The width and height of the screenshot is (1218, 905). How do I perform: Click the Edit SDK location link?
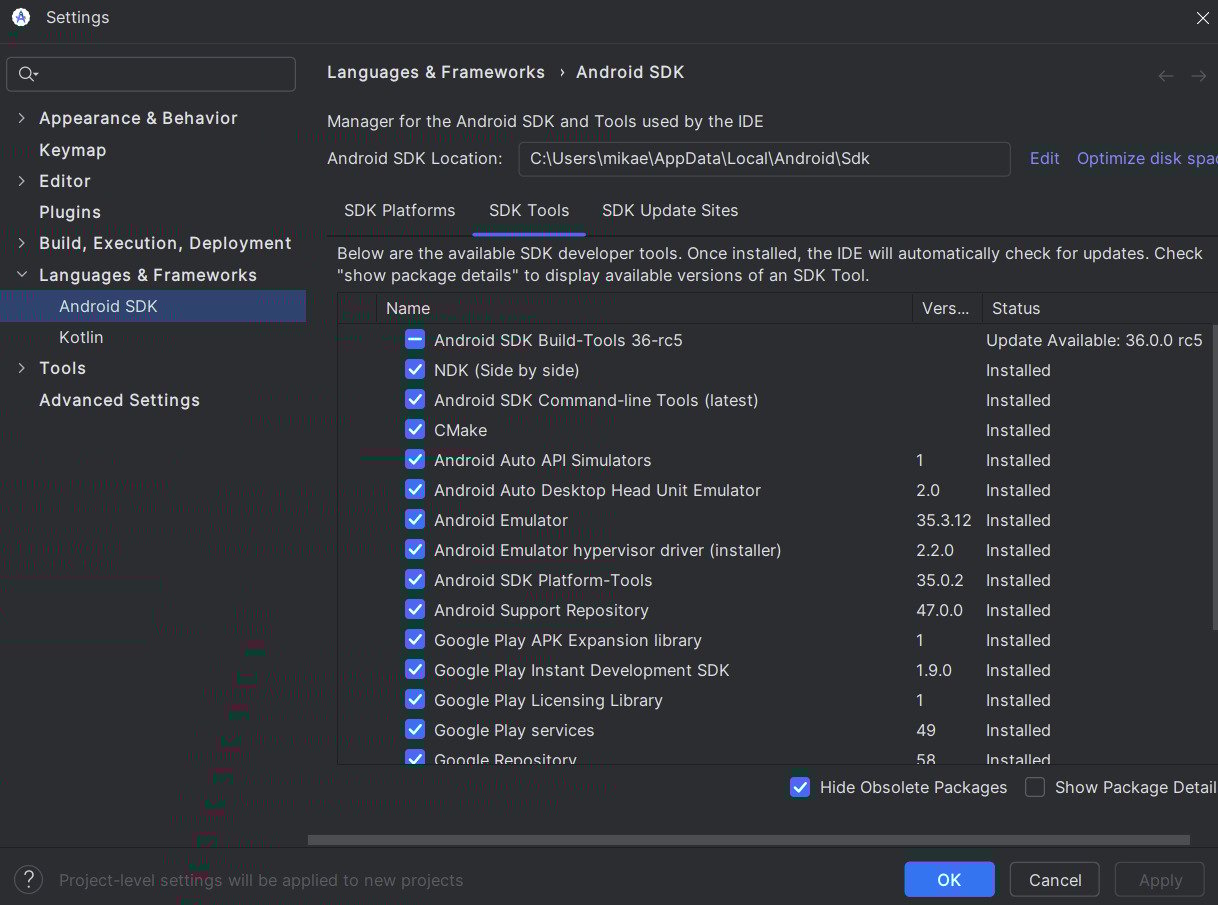point(1044,158)
